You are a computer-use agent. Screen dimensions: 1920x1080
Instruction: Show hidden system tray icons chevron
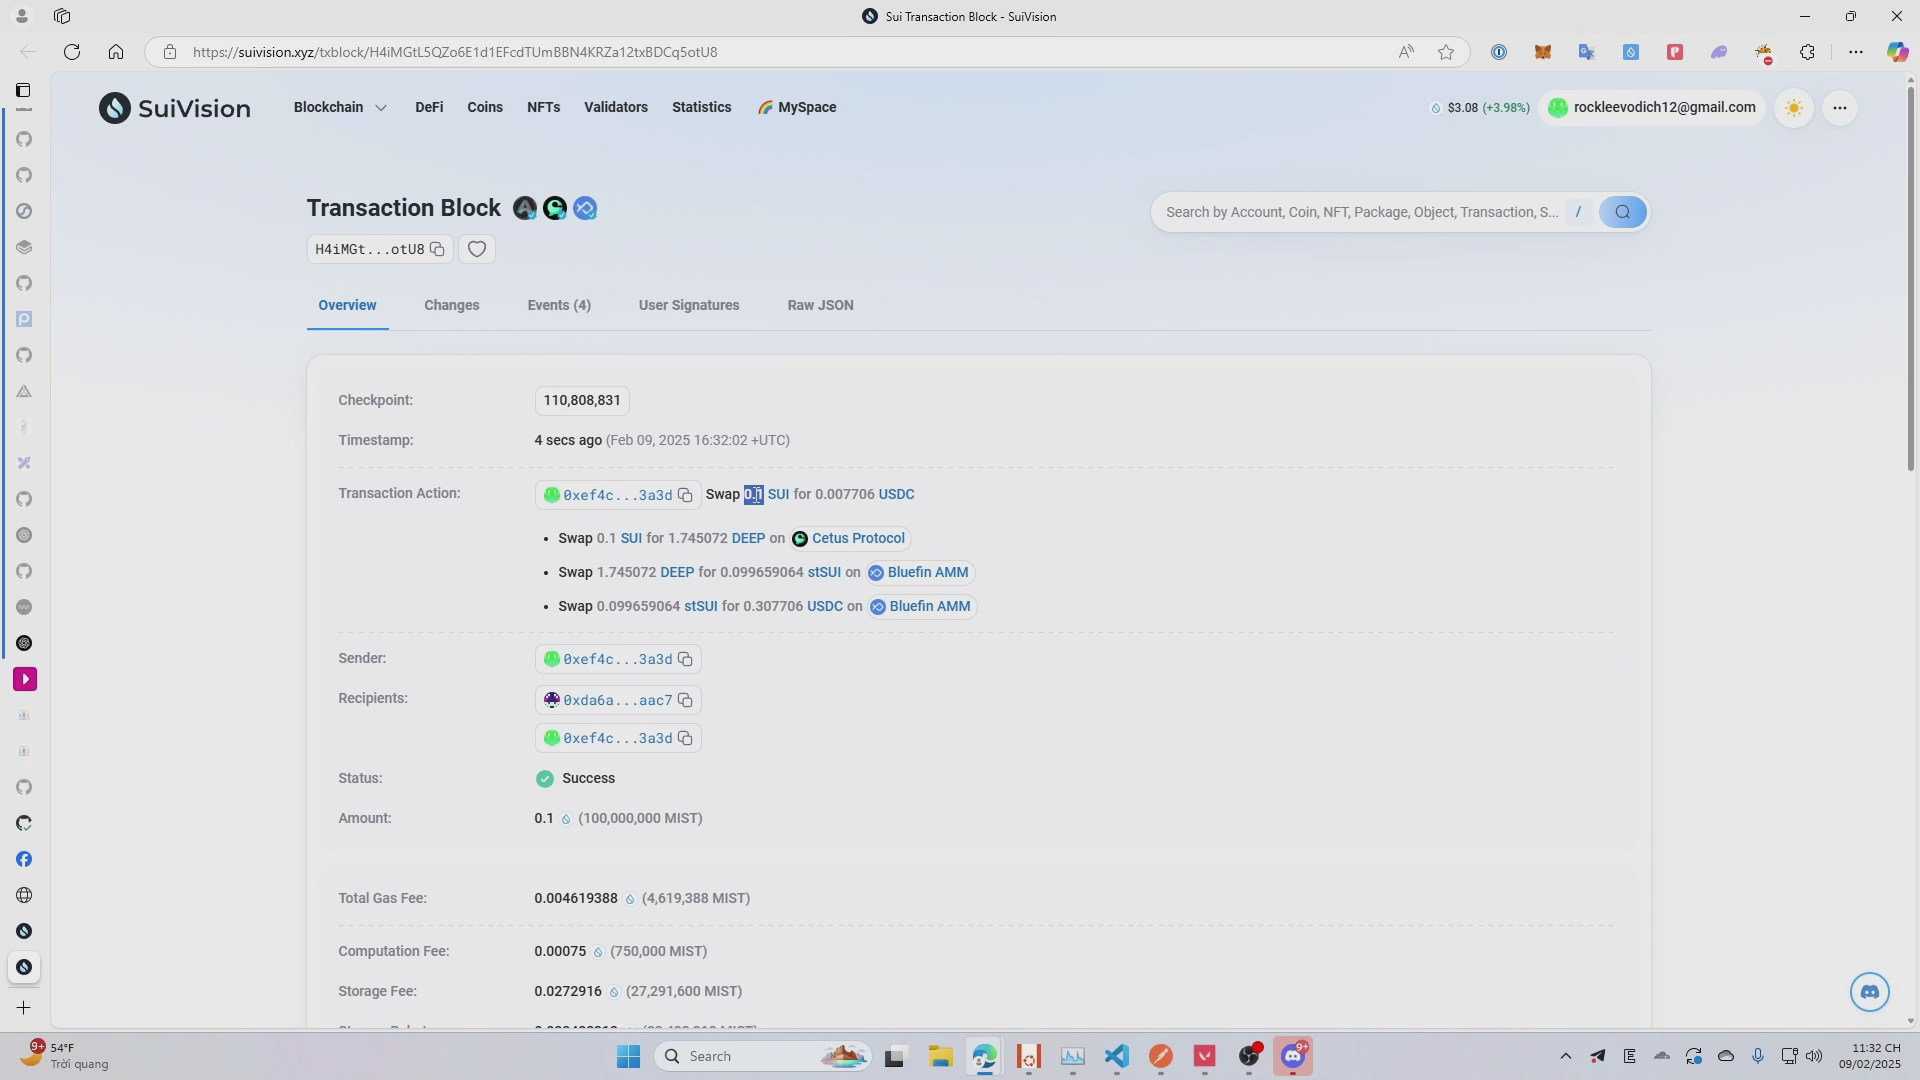(1565, 1056)
